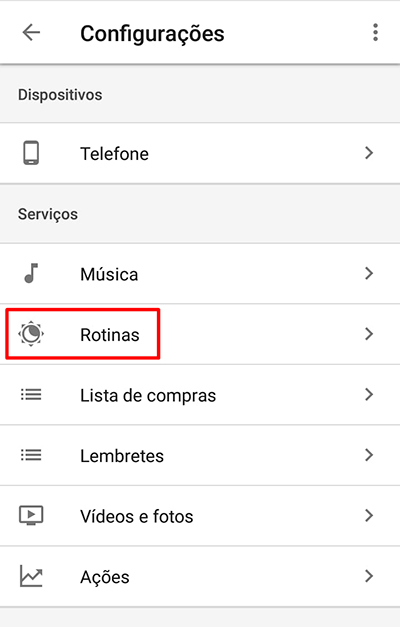Open the Ações settings entry
Image resolution: width=400 pixels, height=627 pixels.
point(200,576)
